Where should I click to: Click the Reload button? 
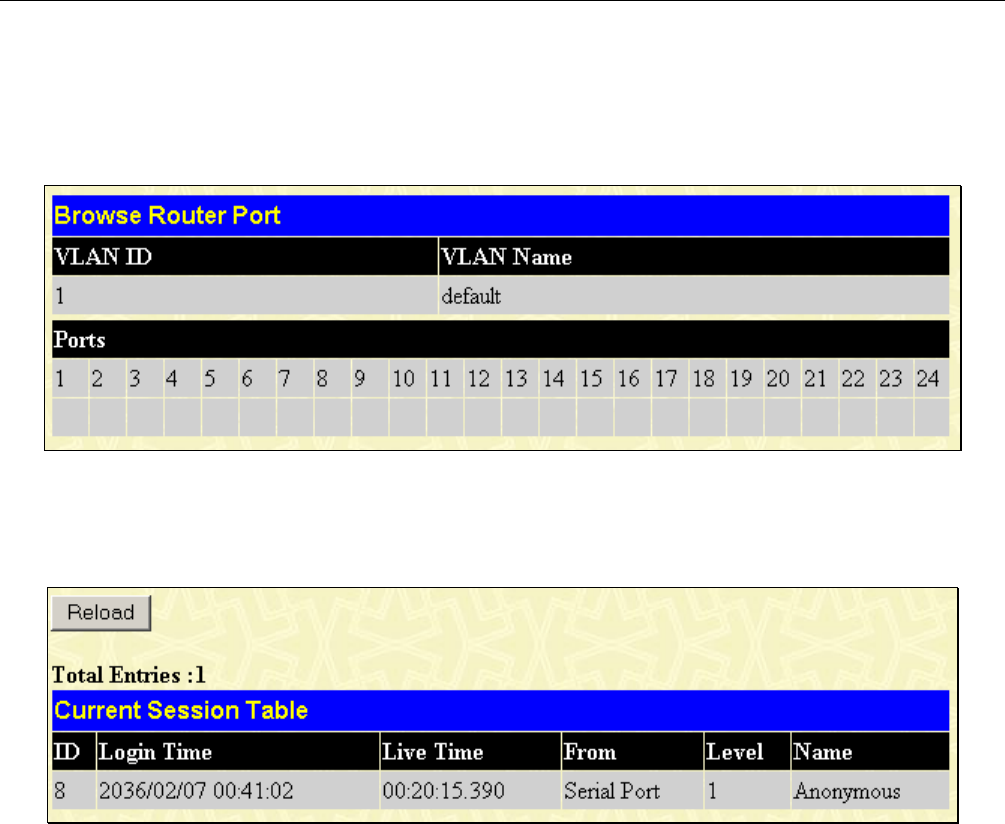click(100, 613)
